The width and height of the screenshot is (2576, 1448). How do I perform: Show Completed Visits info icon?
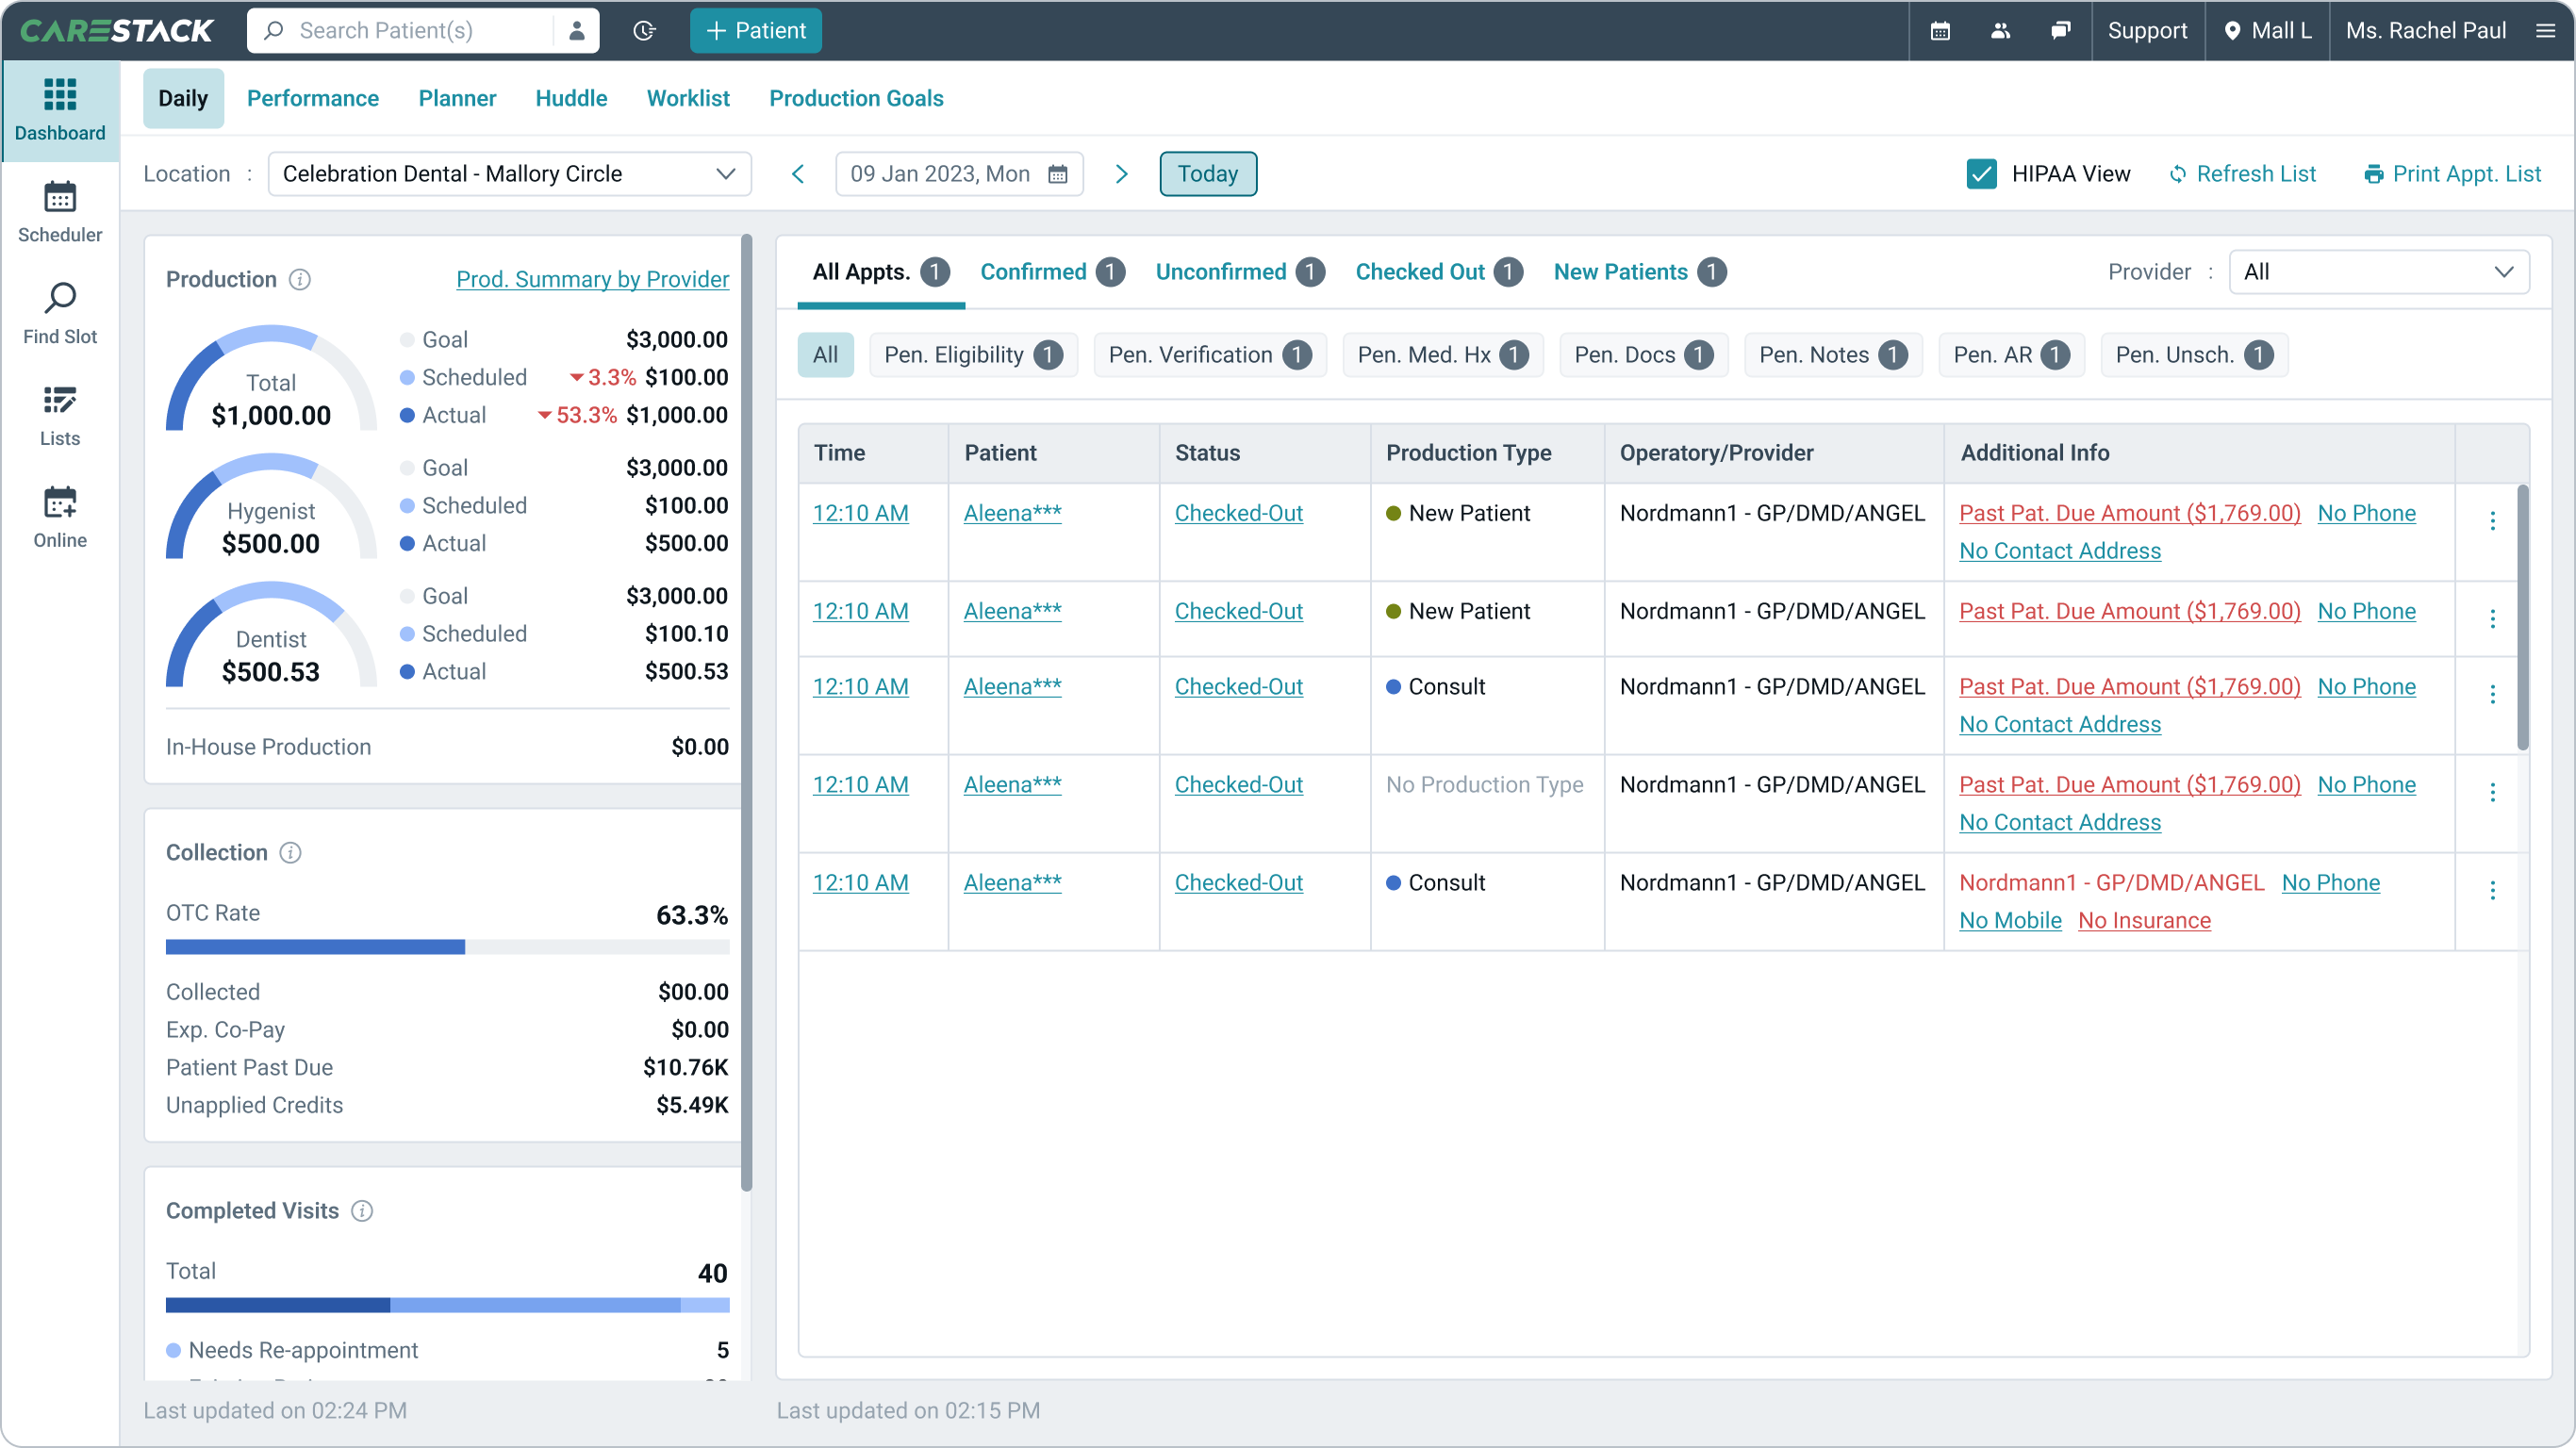[x=362, y=1211]
